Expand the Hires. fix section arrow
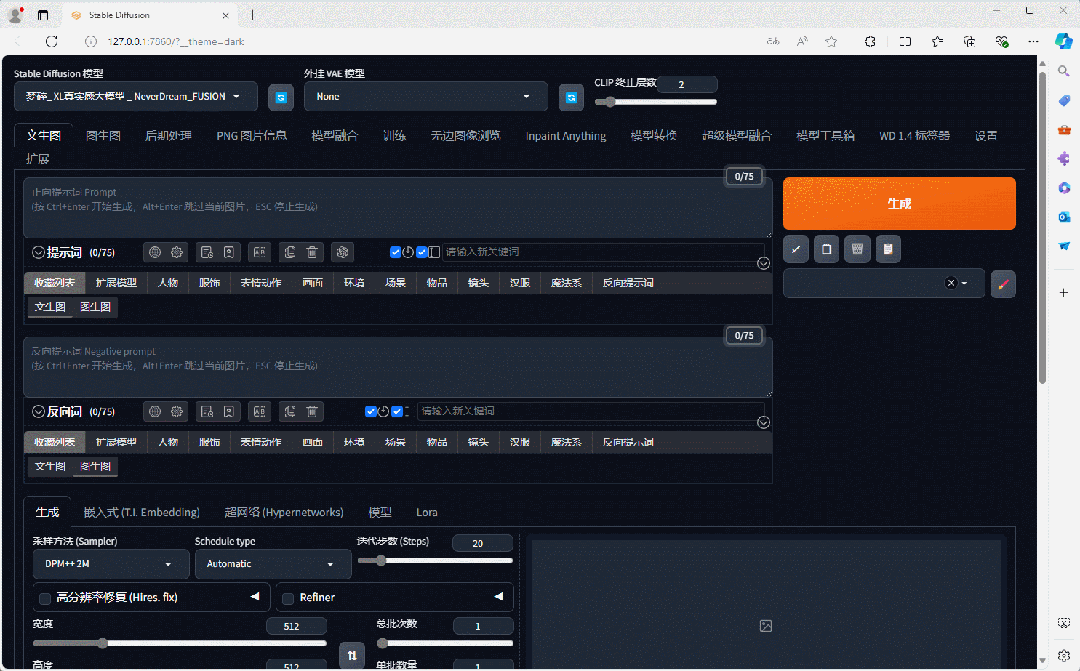 255,597
